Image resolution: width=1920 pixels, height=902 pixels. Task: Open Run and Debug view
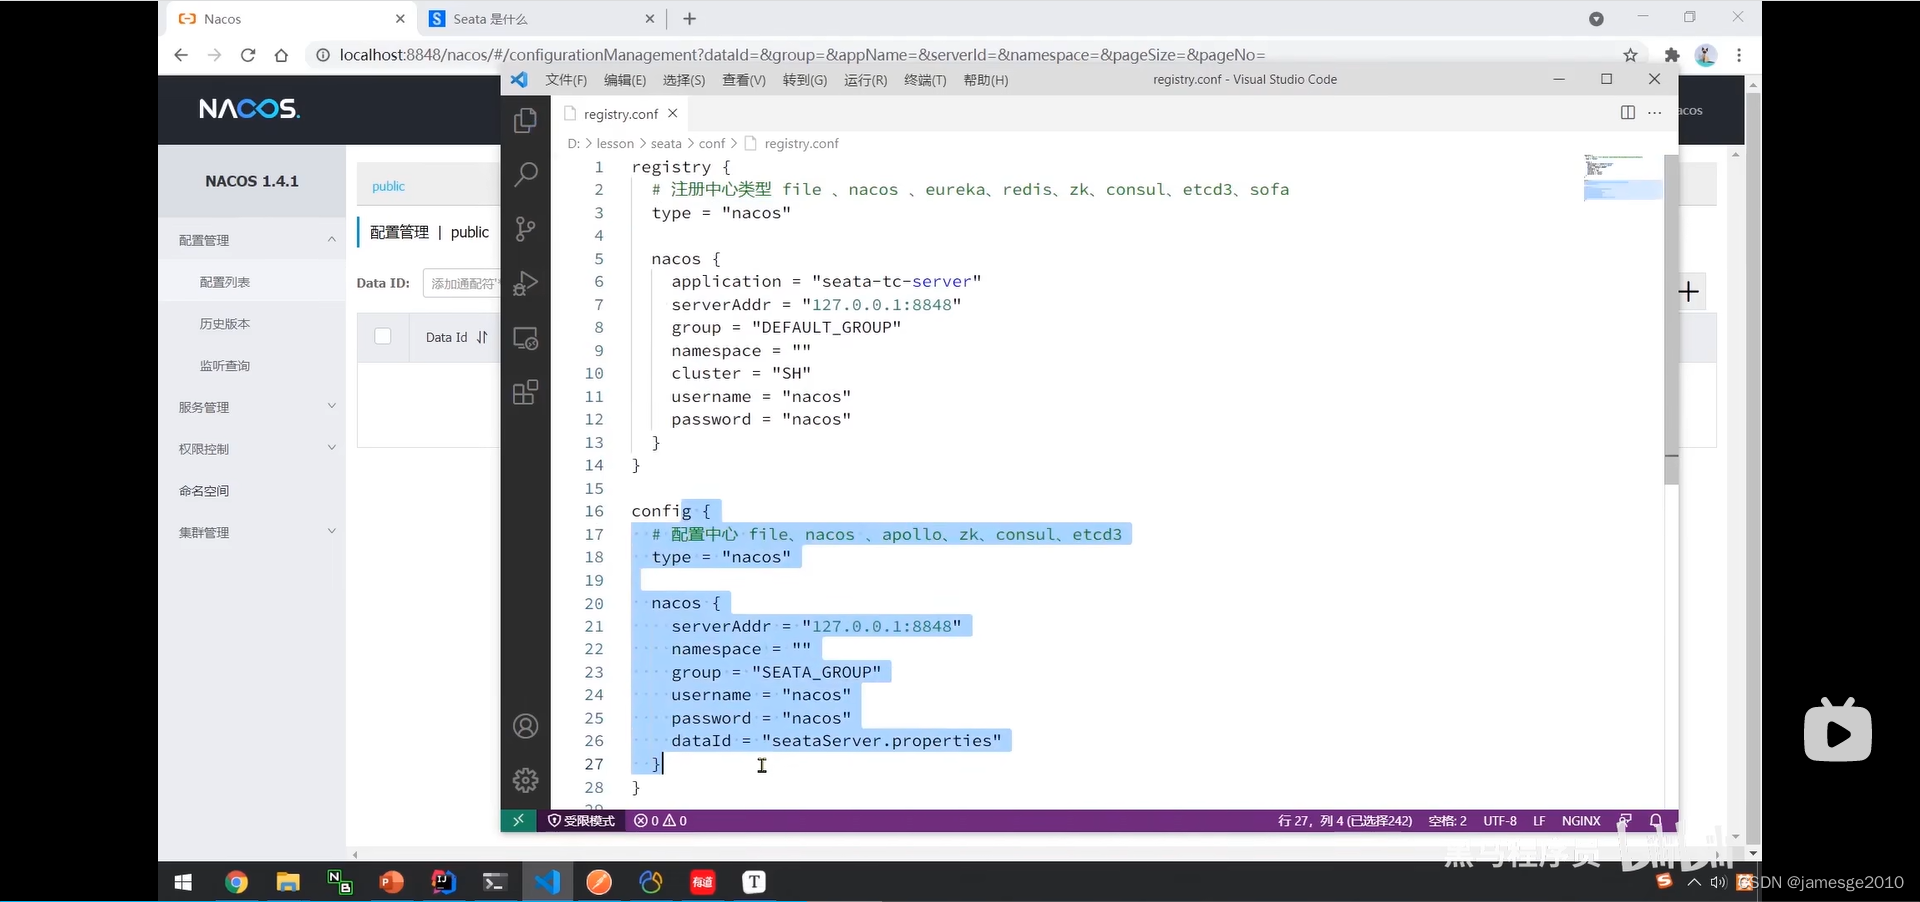click(x=525, y=284)
